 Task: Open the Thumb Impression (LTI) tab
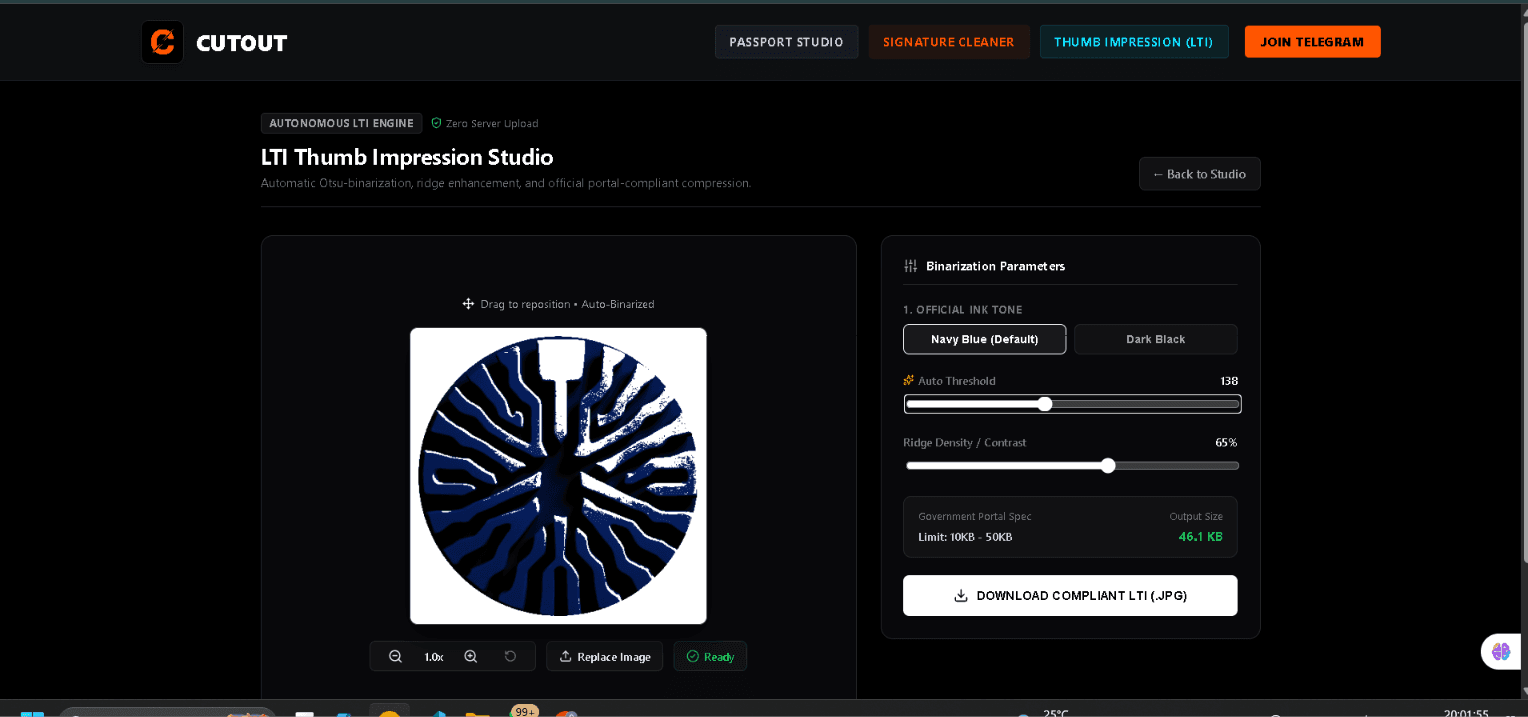1134,42
